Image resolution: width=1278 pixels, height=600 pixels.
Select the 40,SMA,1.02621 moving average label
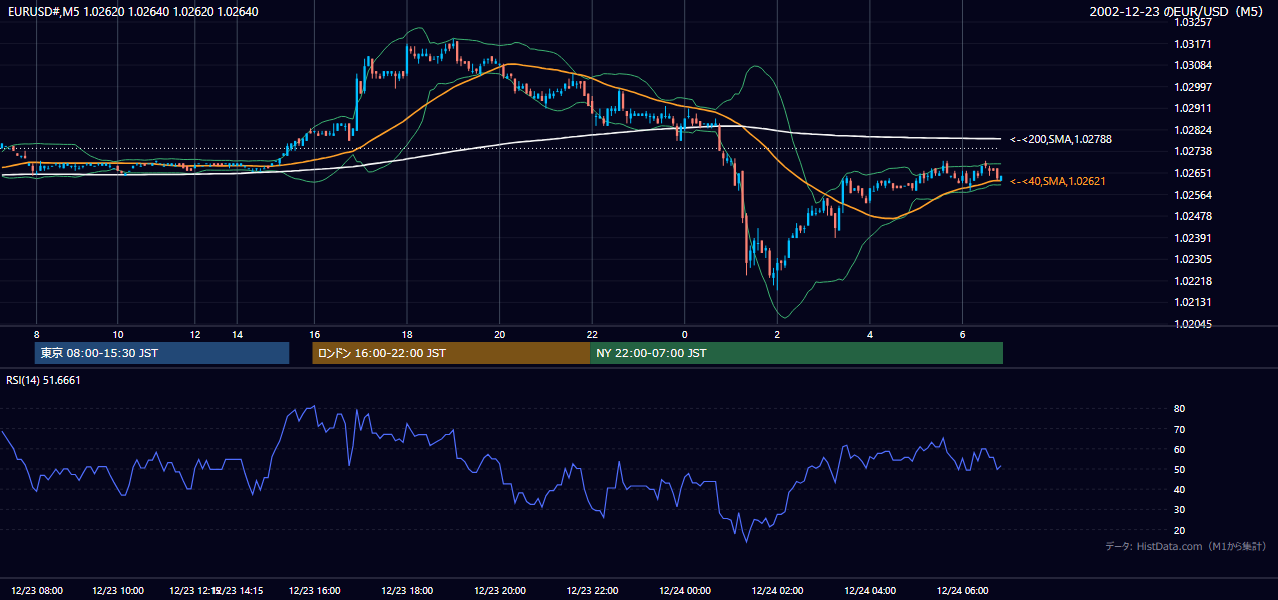[x=1058, y=181]
